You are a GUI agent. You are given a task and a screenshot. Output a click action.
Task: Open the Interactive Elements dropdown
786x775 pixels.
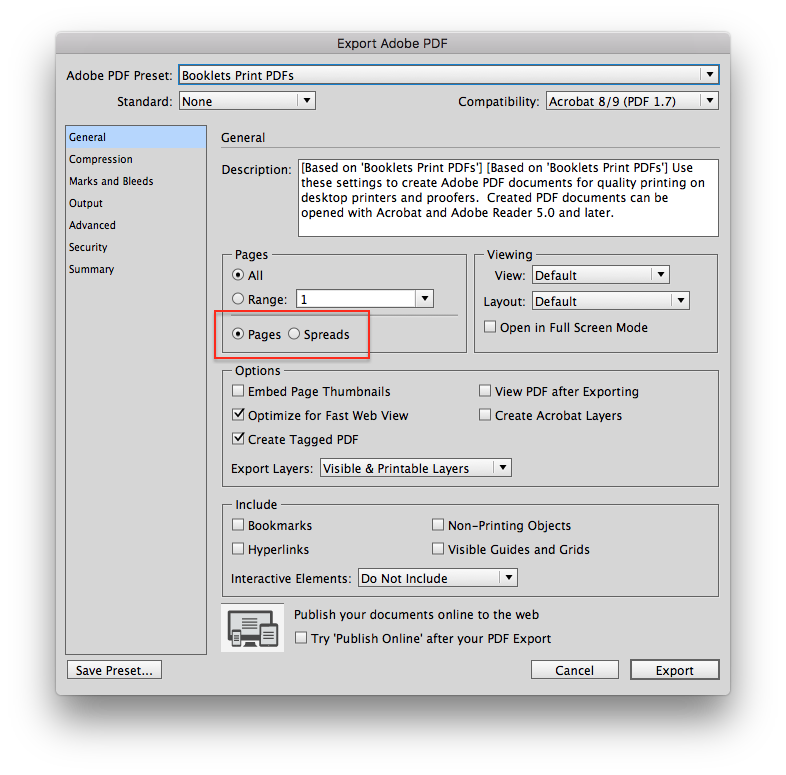click(438, 578)
